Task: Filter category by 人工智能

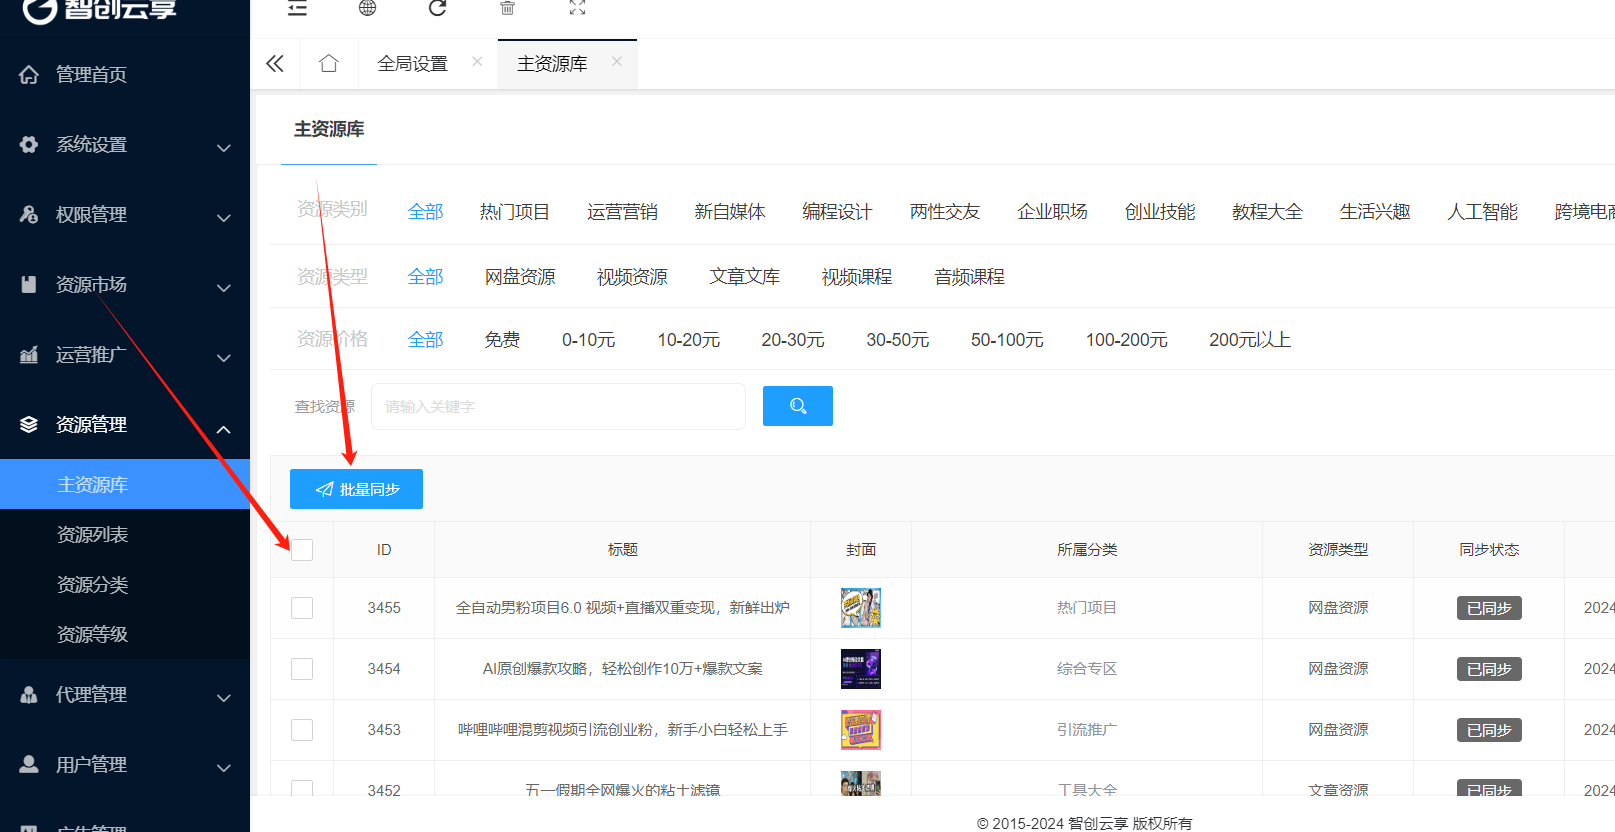Action: click(x=1482, y=212)
